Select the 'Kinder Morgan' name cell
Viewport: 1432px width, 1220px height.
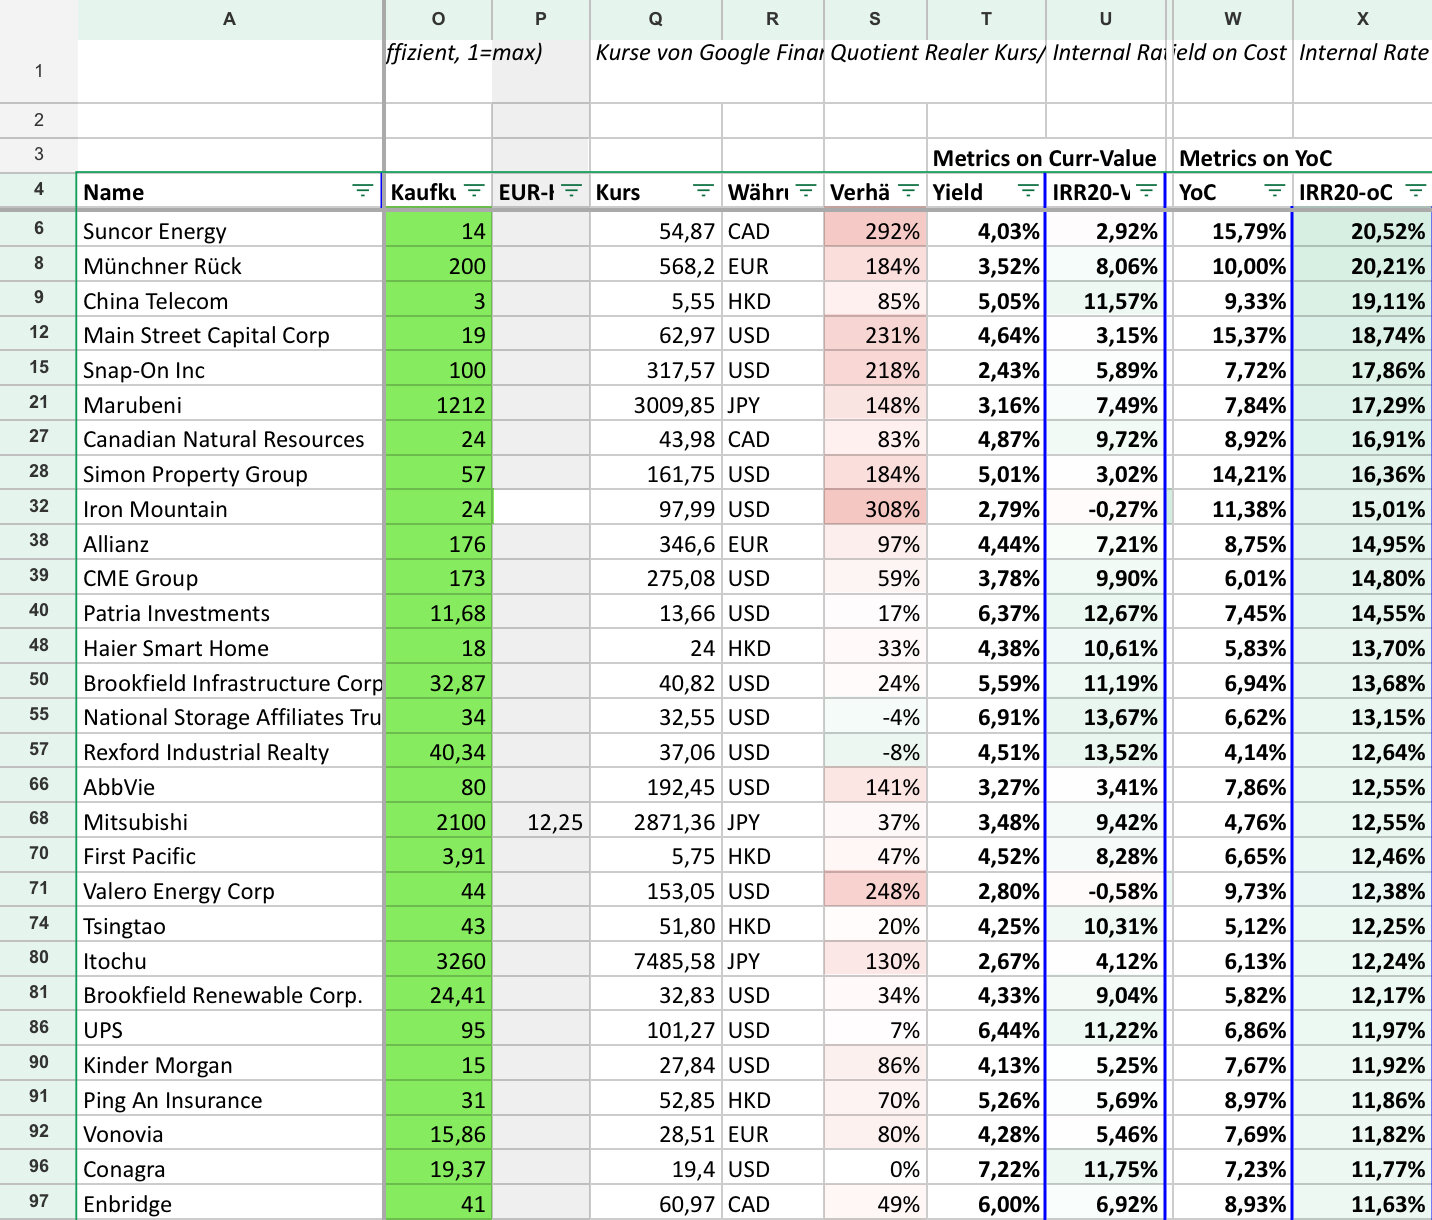point(230,1065)
